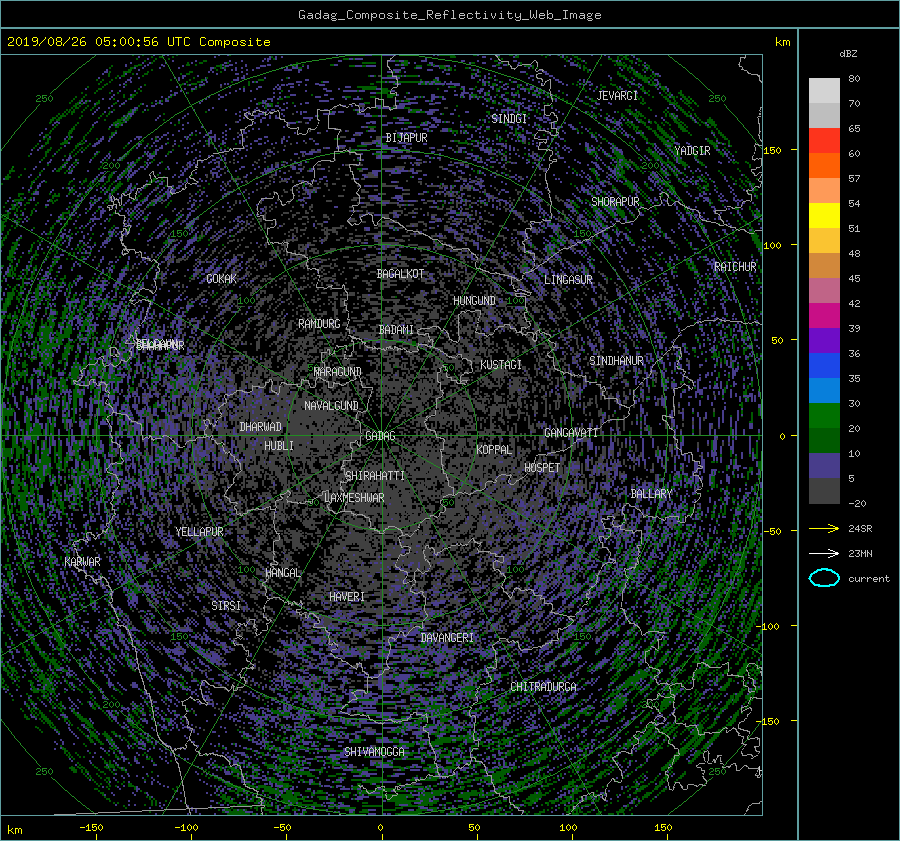
Task: Click the KARWAR city label
Action: click(82, 562)
